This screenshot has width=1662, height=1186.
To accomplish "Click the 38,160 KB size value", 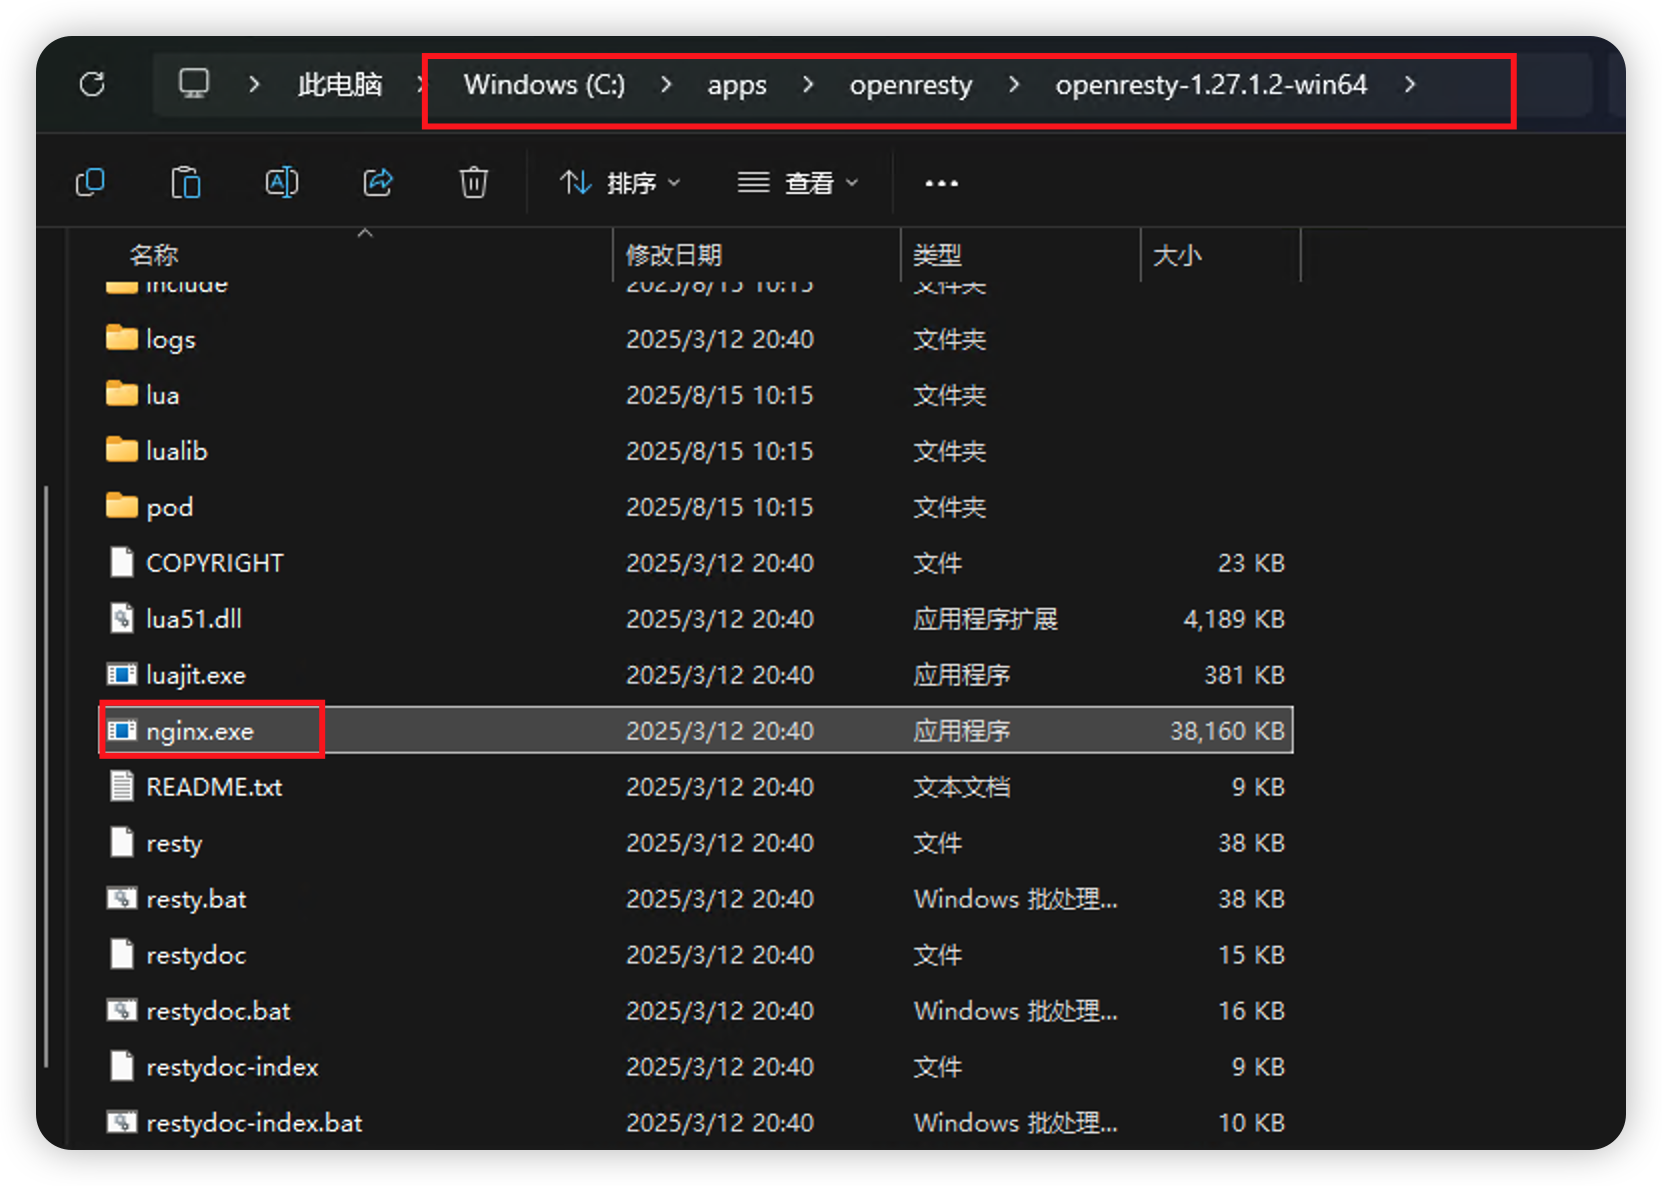I will coord(1227,731).
